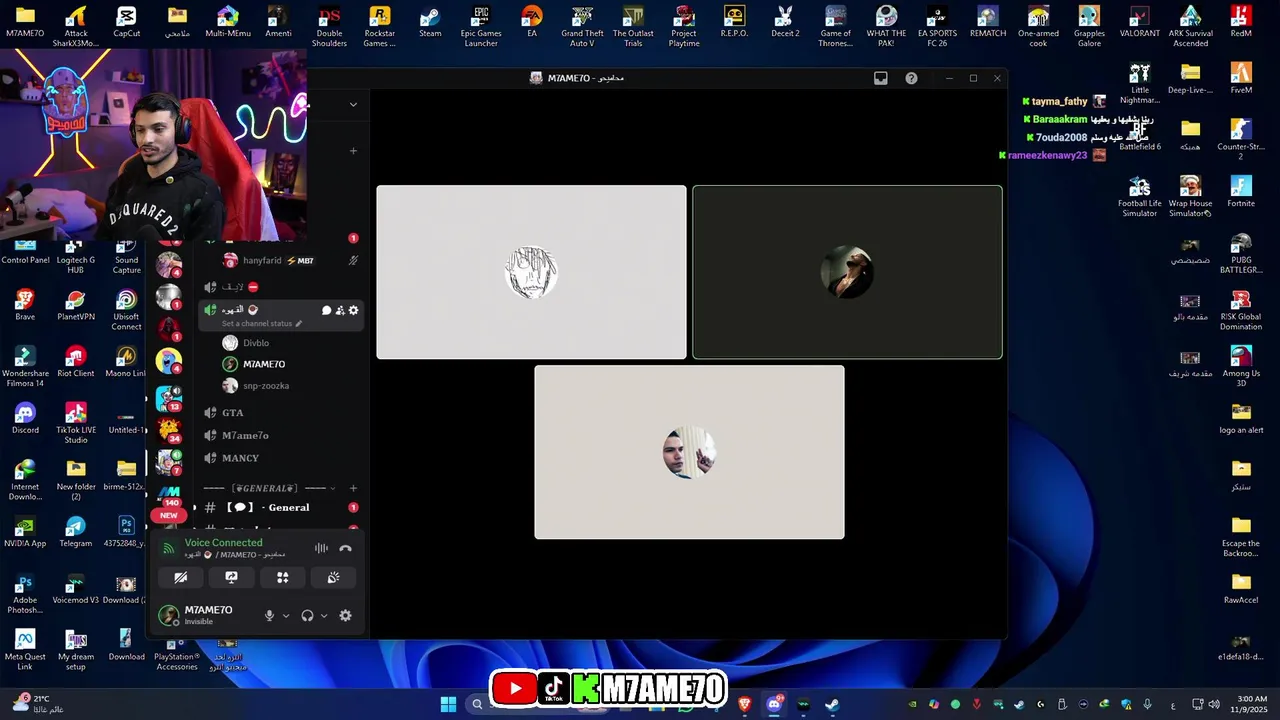
Task: Open the Discord inbox icon in title bar
Action: (x=881, y=78)
